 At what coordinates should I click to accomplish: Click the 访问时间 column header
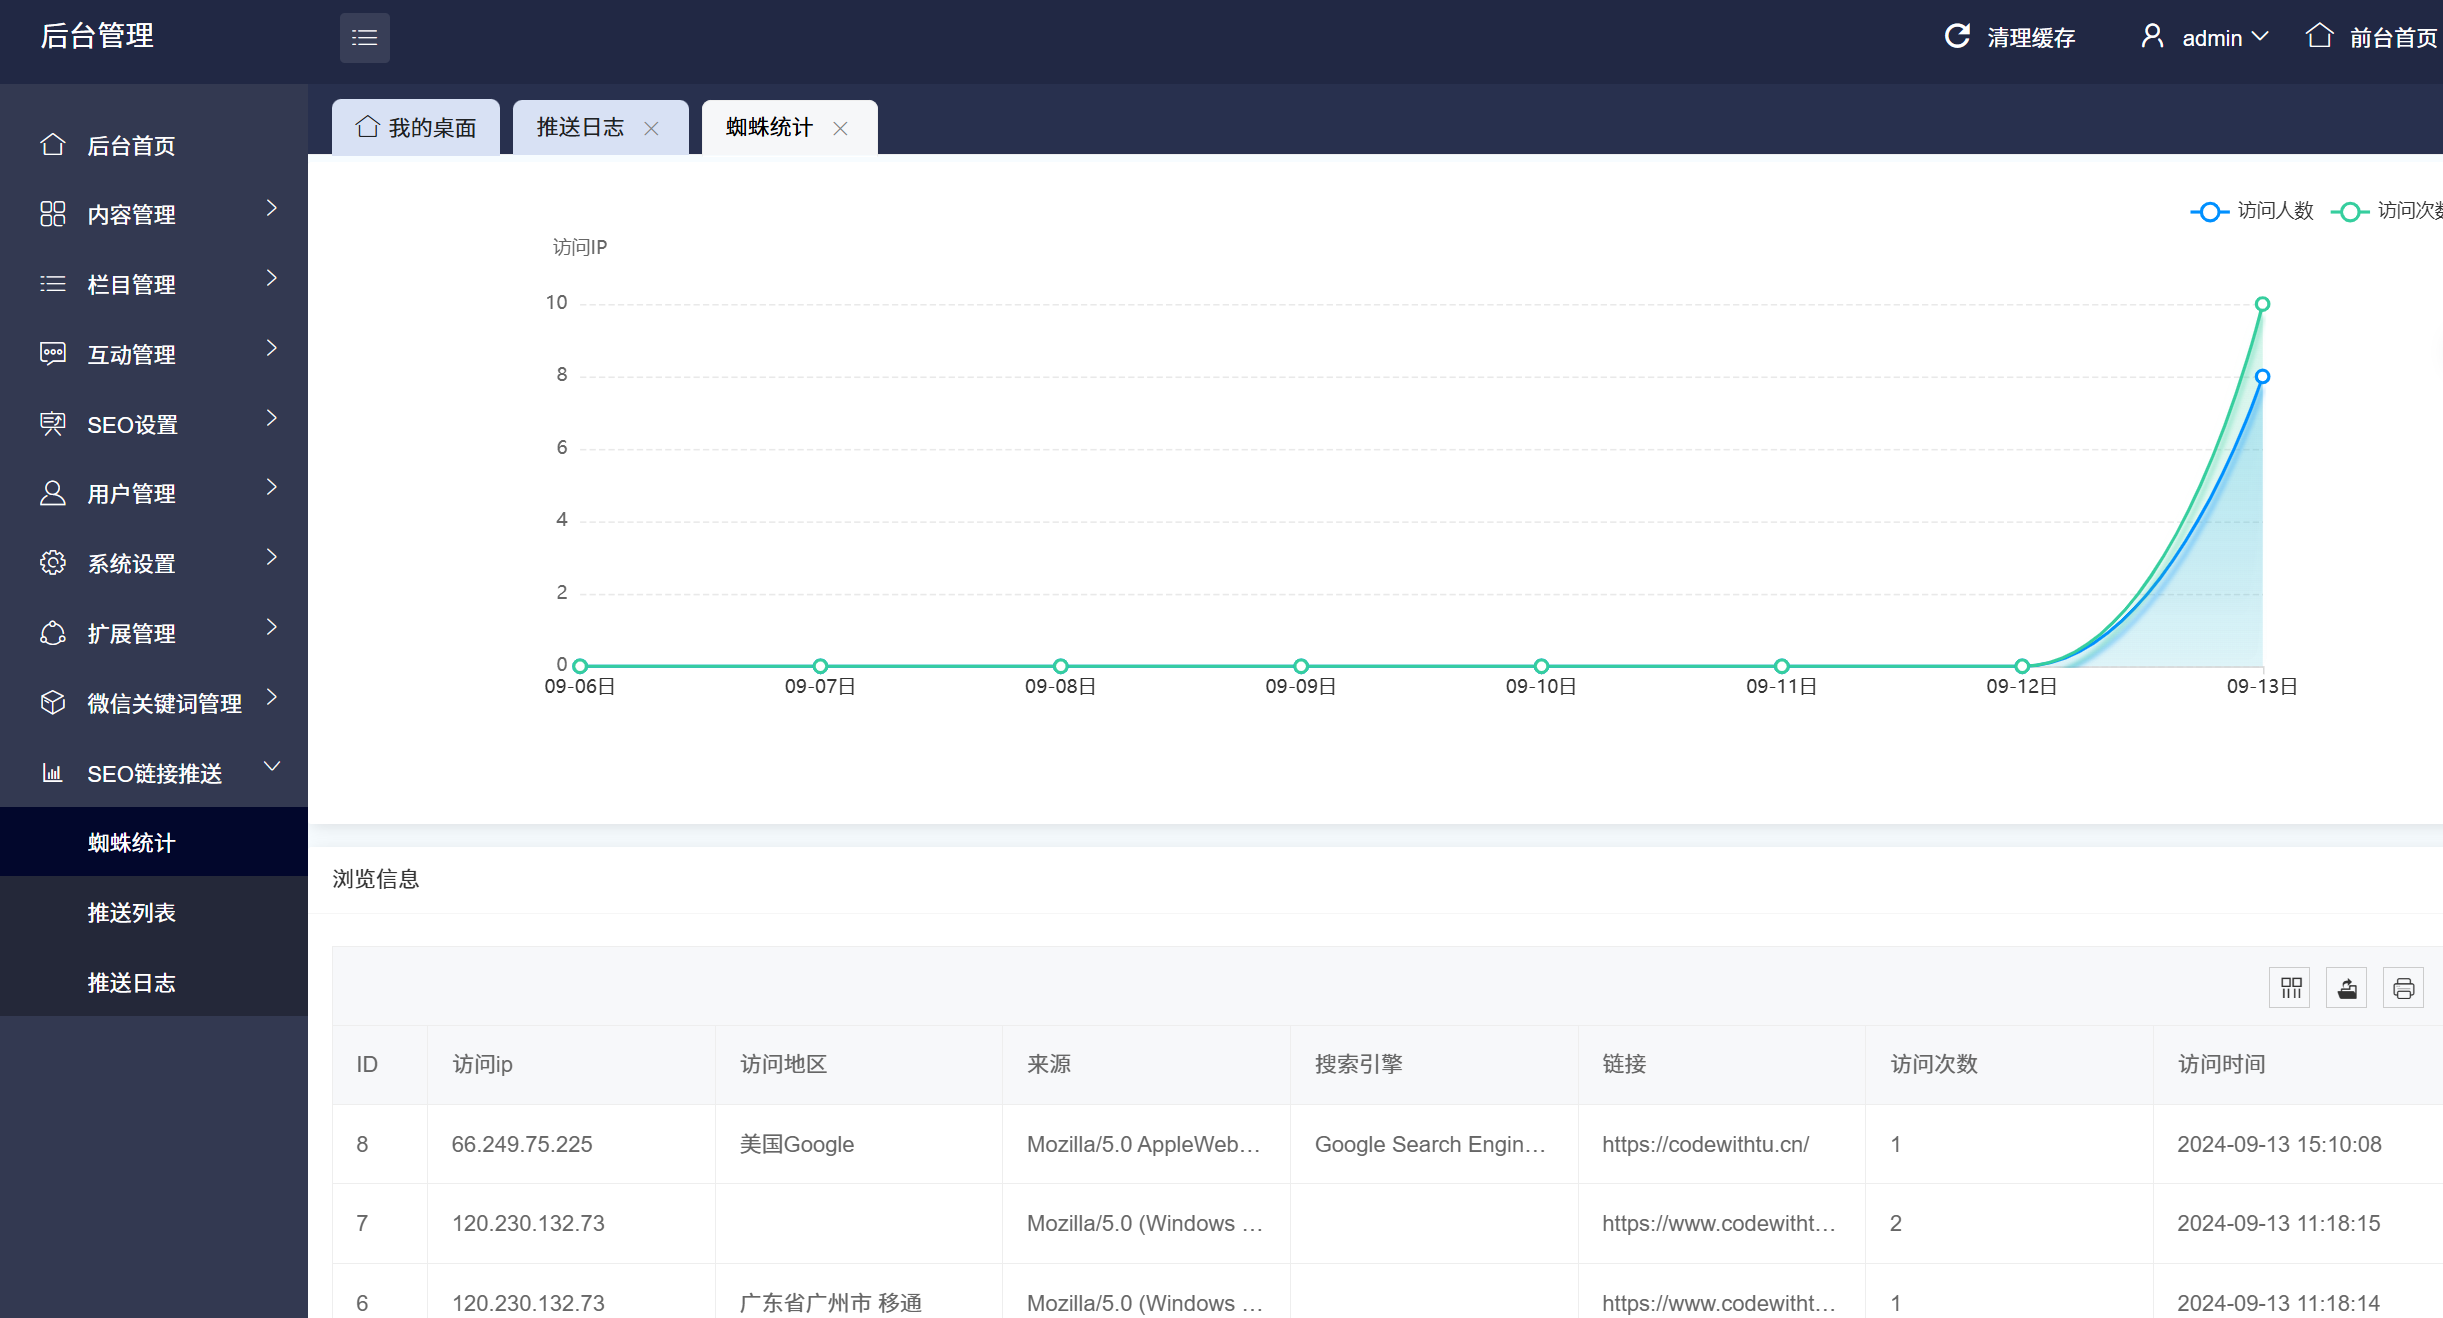(2298, 1064)
